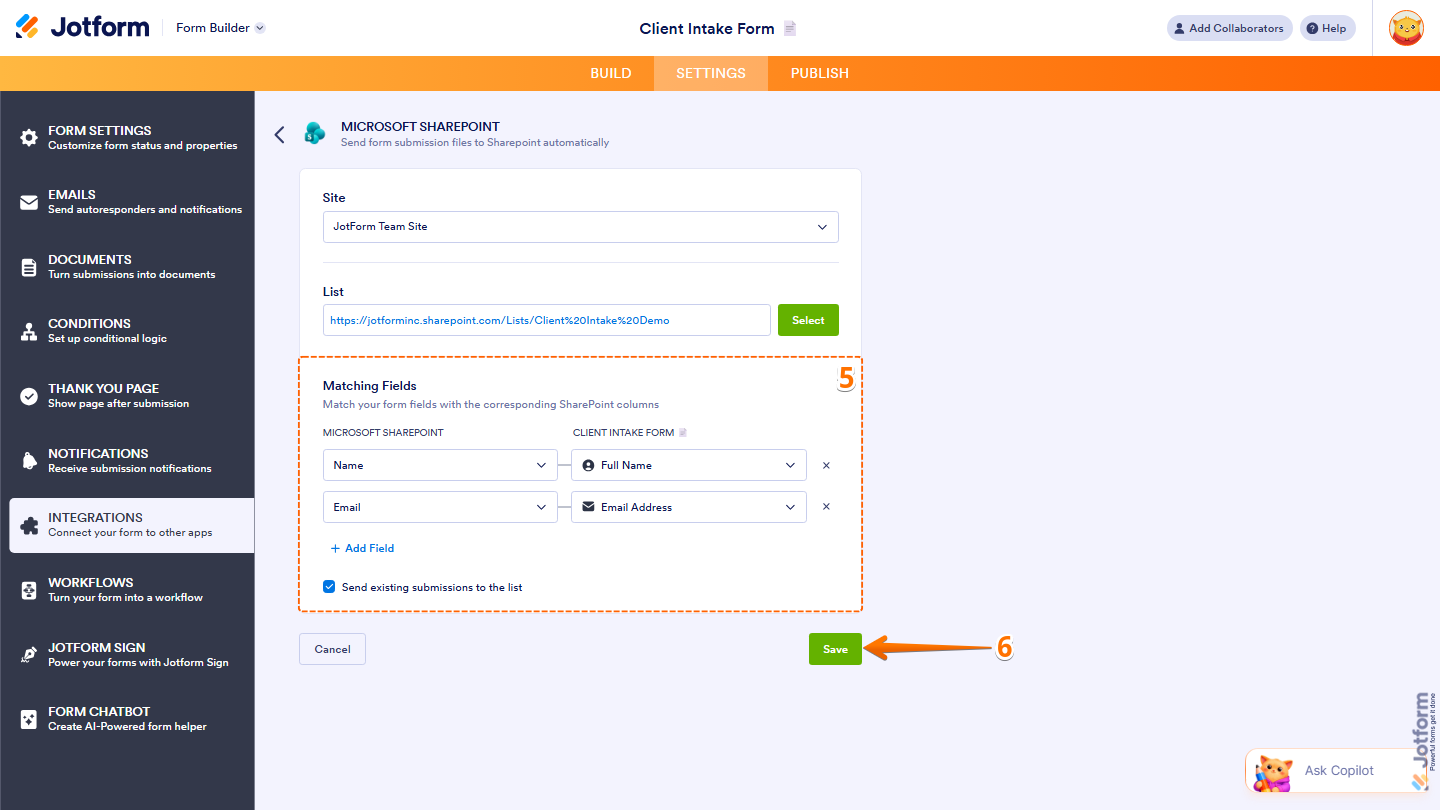Image resolution: width=1440 pixels, height=810 pixels.
Task: Click the SharePoint list URL field
Action: (x=546, y=319)
